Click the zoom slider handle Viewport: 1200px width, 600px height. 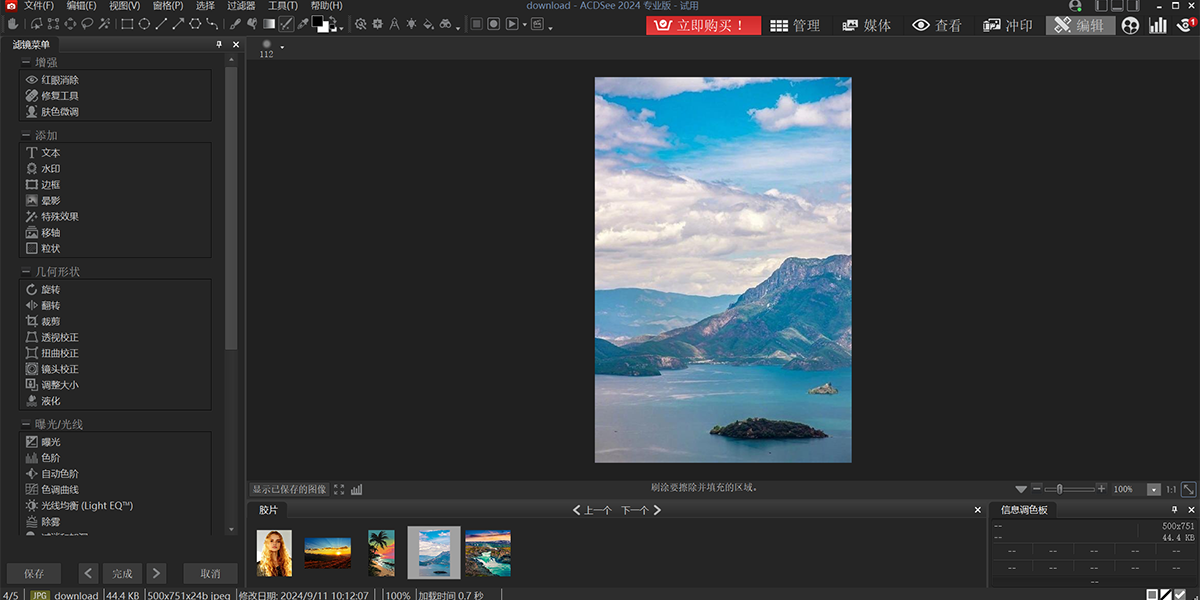(x=1060, y=489)
